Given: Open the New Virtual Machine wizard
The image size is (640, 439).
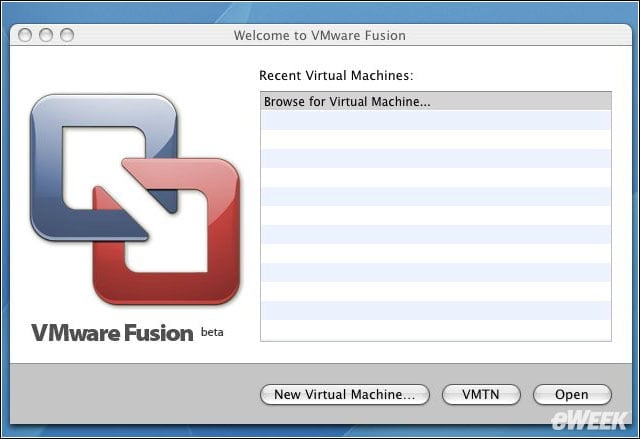Looking at the screenshot, I should coord(344,395).
